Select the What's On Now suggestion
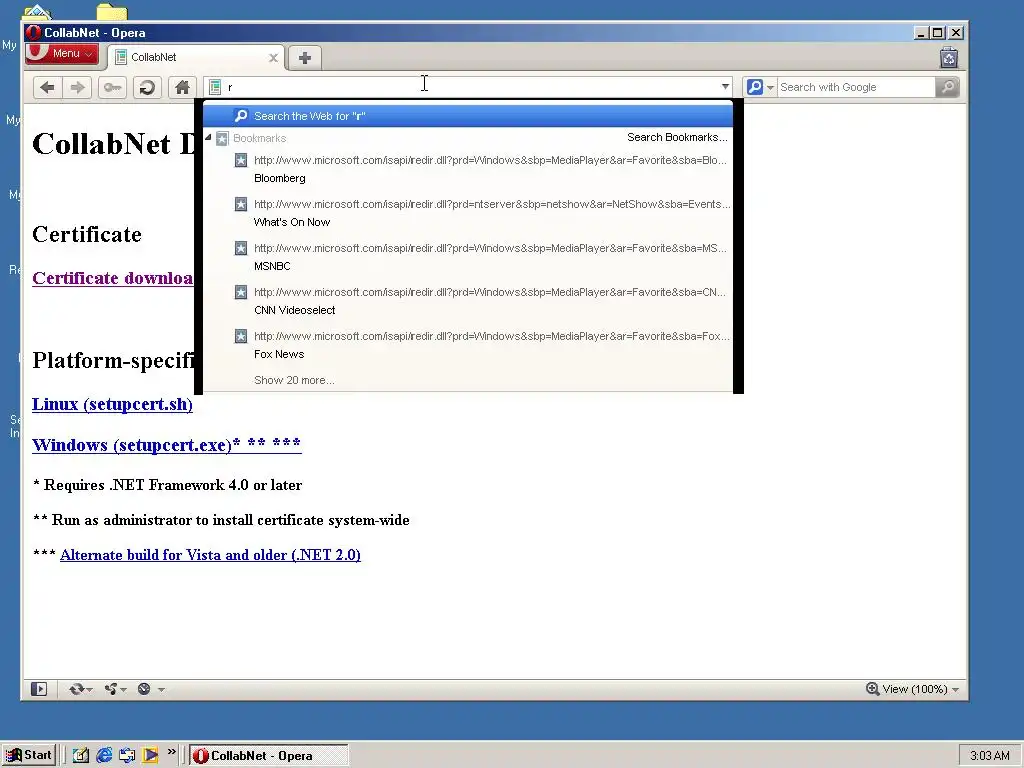This screenshot has width=1024, height=768. click(468, 213)
